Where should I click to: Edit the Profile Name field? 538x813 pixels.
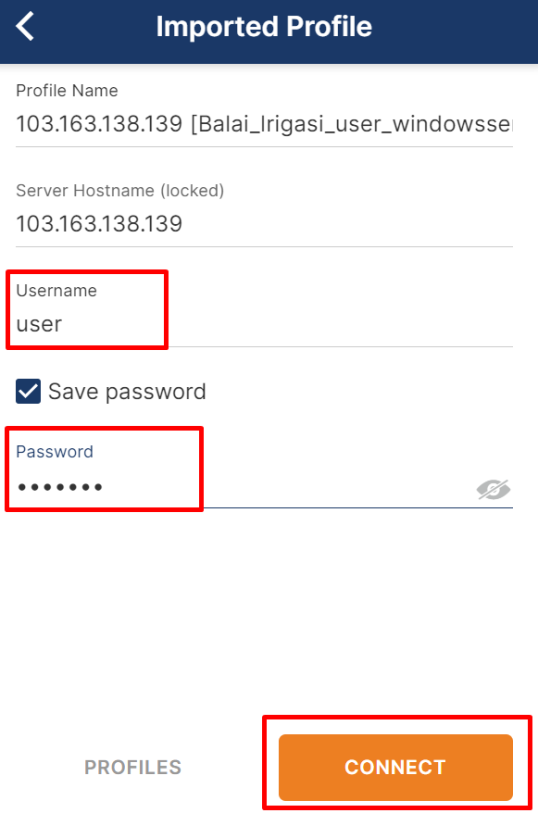tap(264, 124)
